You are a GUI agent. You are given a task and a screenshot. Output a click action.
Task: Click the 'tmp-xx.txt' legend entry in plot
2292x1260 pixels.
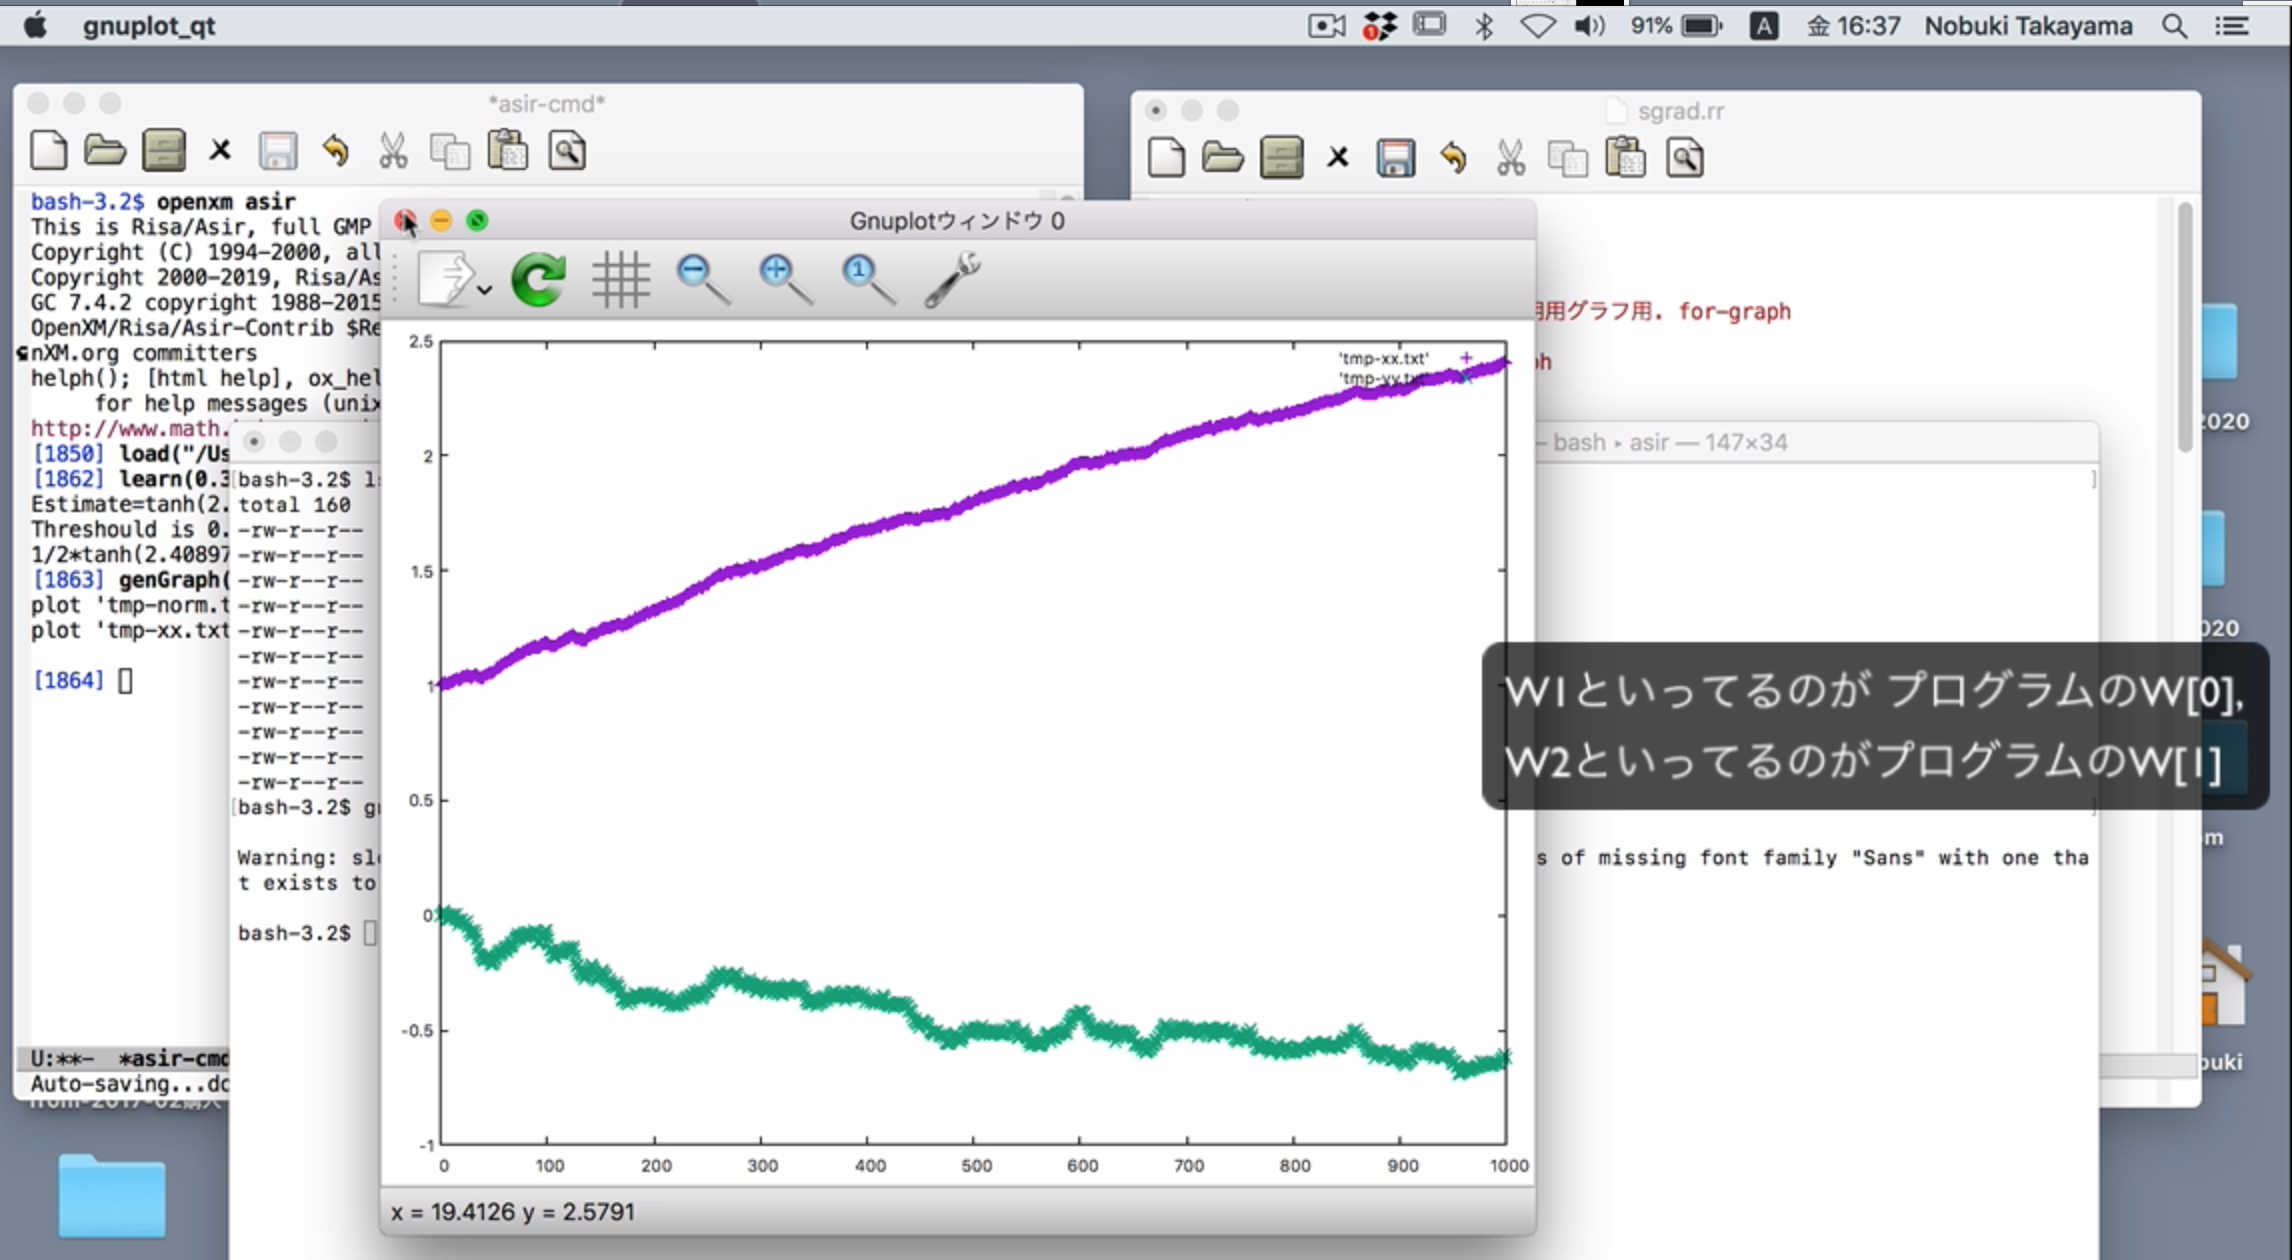[1384, 358]
